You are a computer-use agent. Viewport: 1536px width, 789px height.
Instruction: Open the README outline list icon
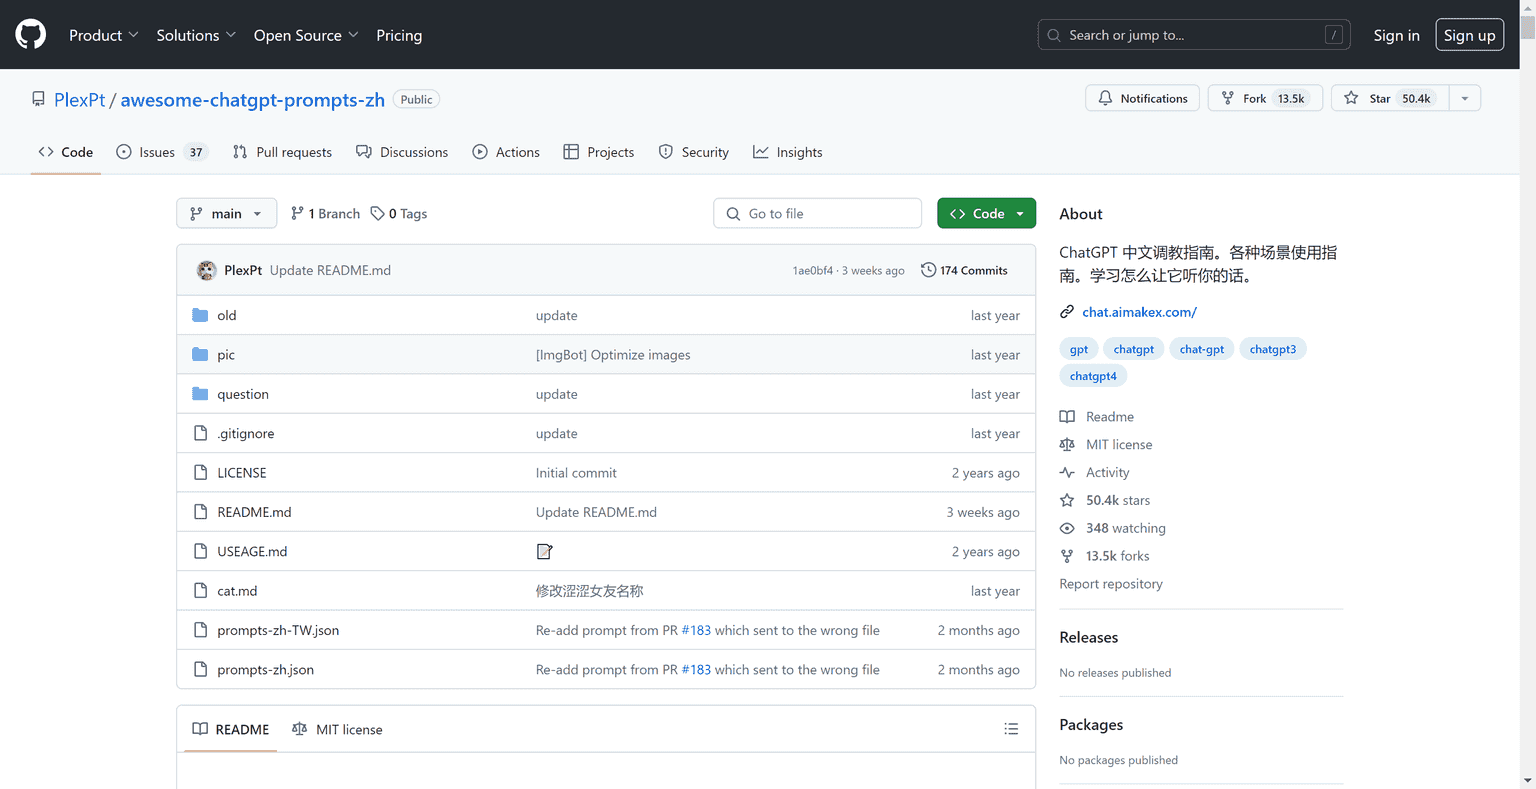tap(1011, 729)
